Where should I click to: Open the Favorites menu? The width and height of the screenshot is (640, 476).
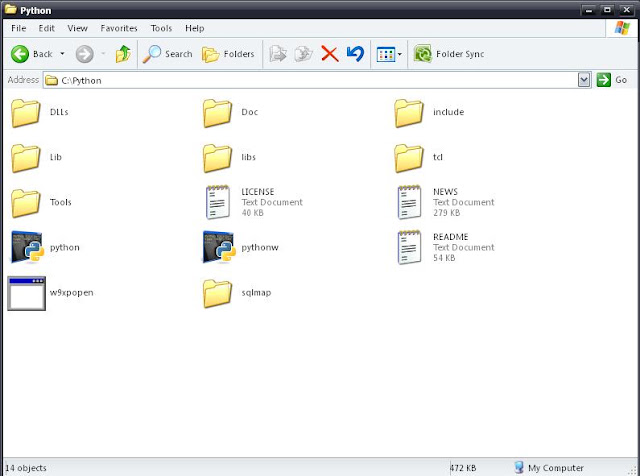[119, 28]
